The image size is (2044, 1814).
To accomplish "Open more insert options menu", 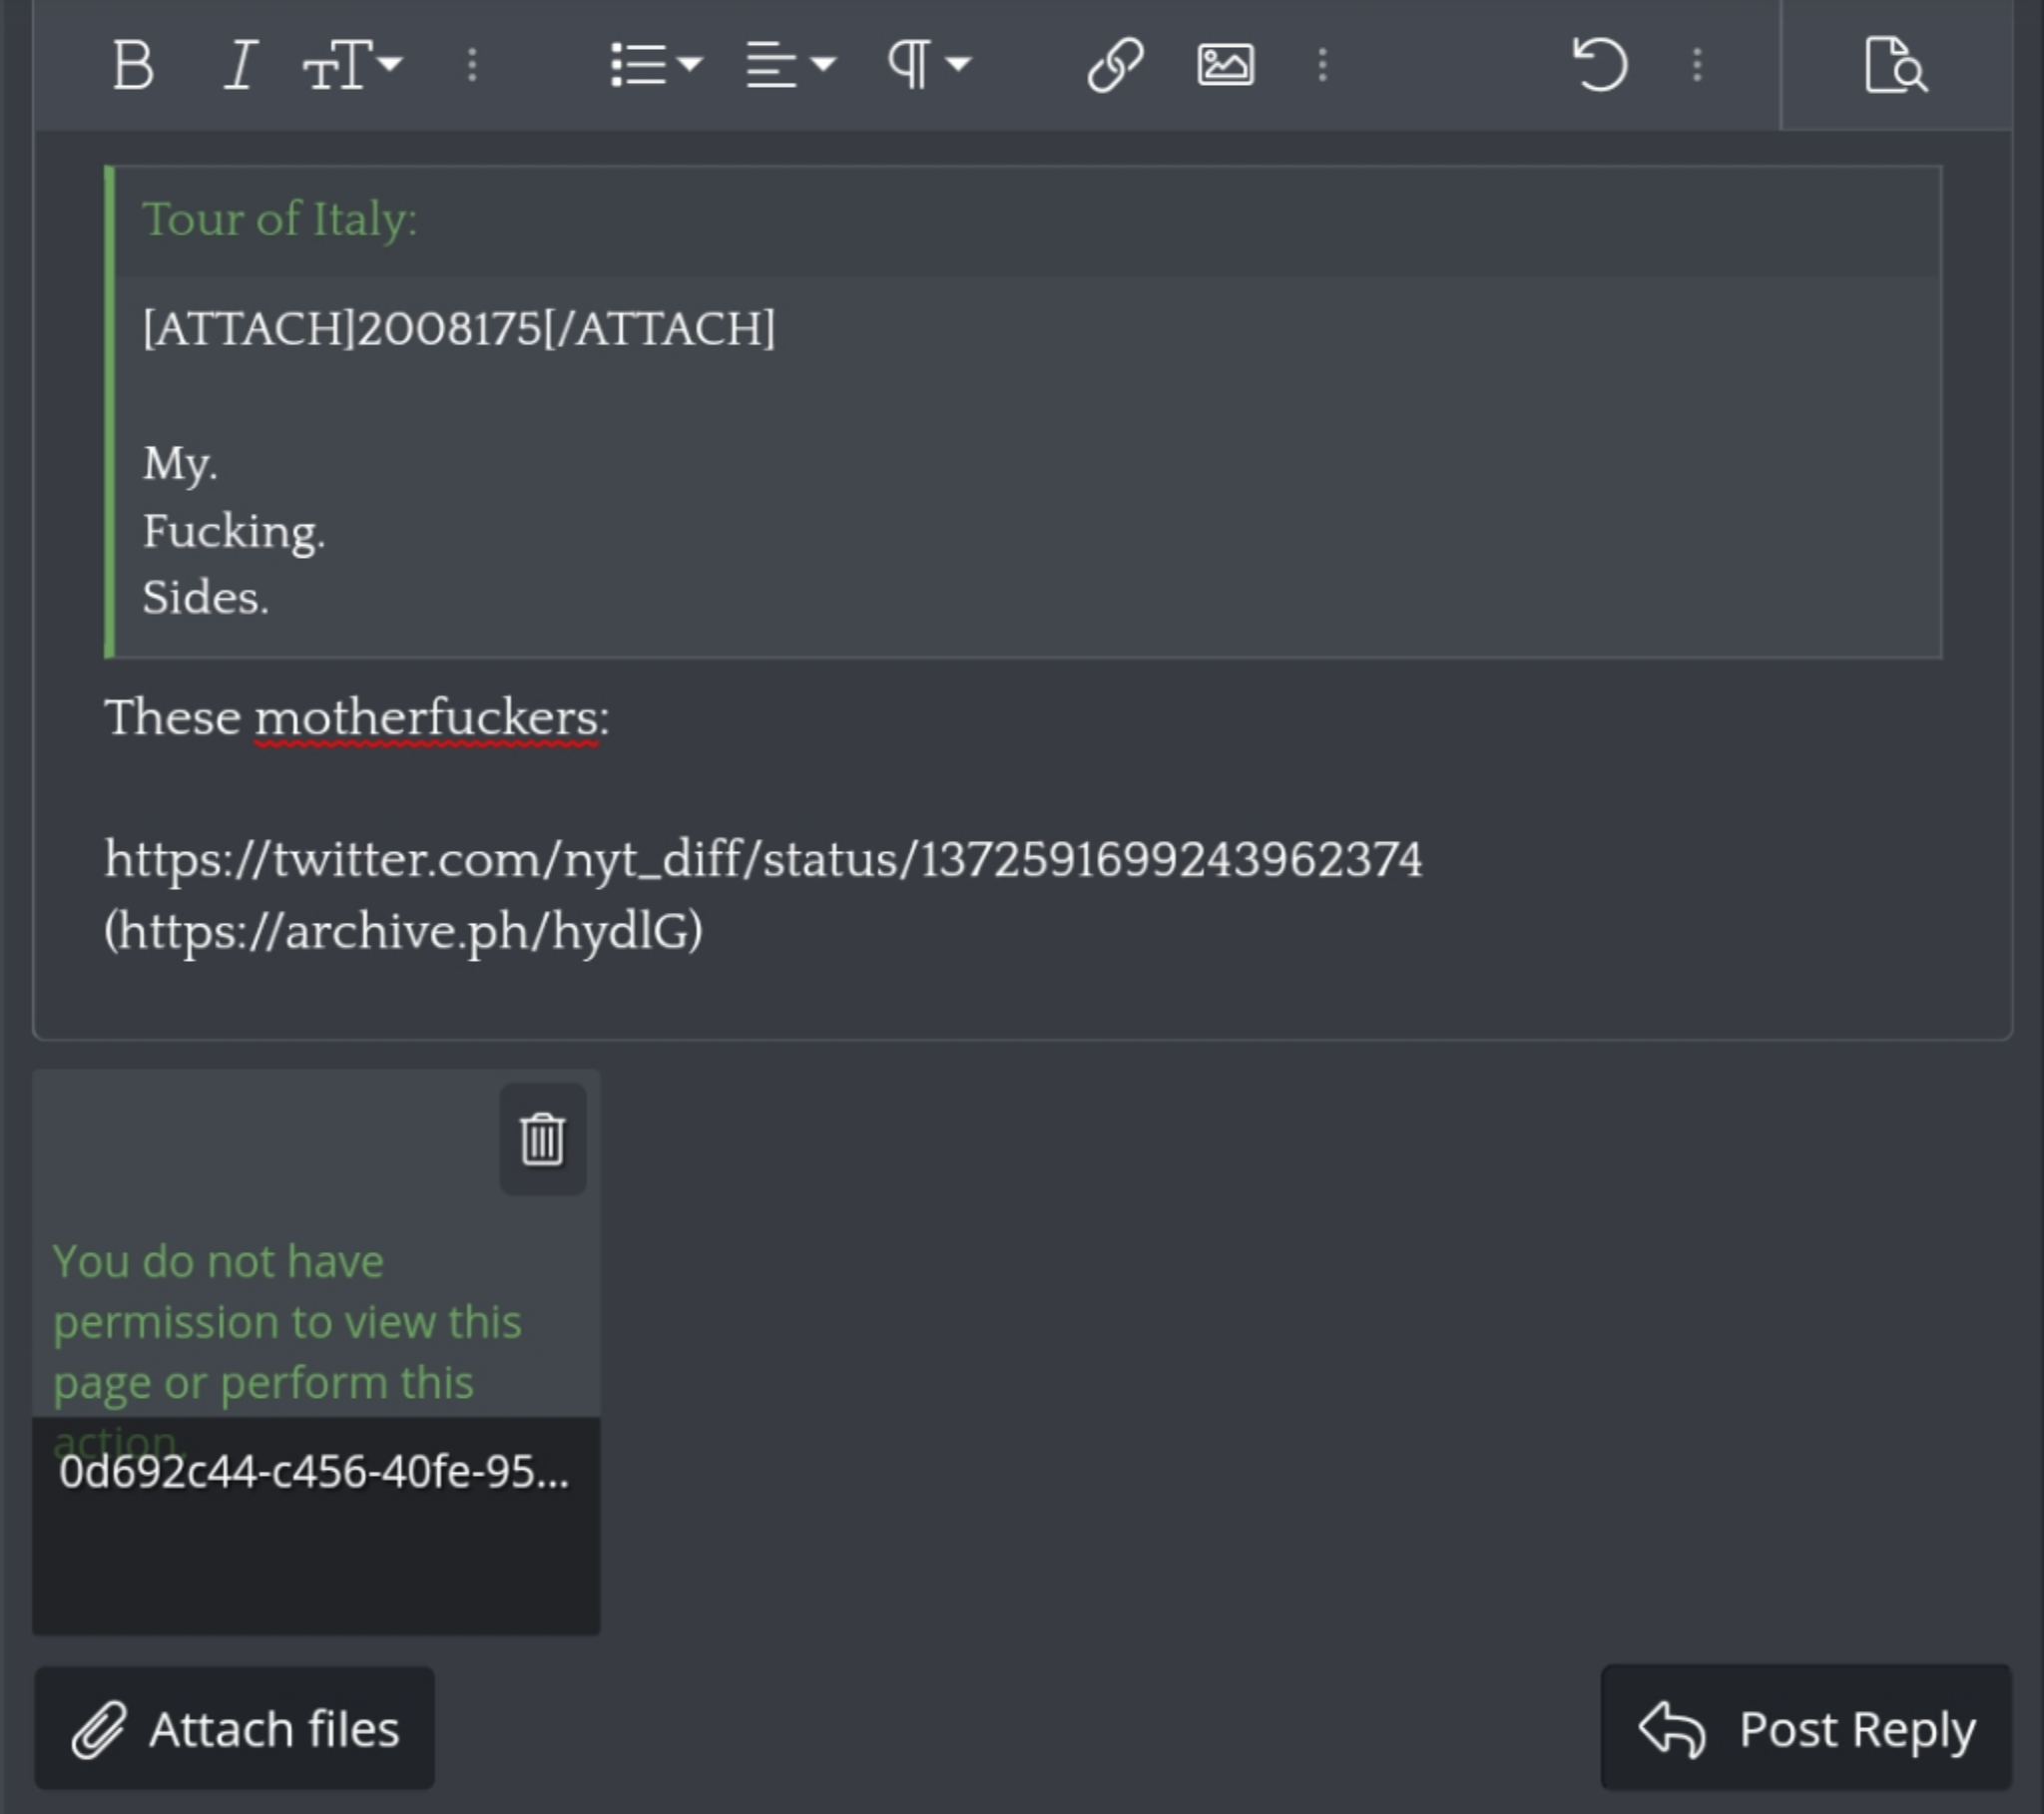I will 1322,66.
